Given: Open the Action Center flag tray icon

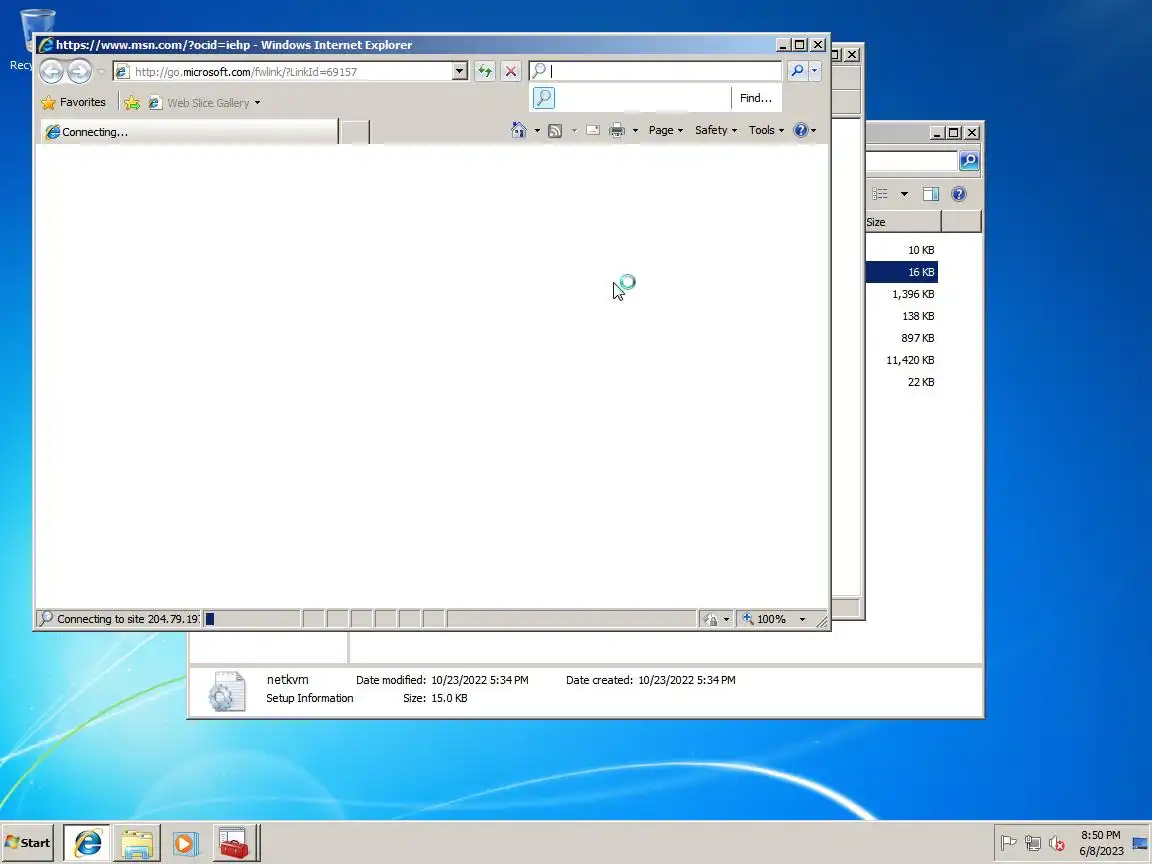Looking at the screenshot, I should (1009, 843).
